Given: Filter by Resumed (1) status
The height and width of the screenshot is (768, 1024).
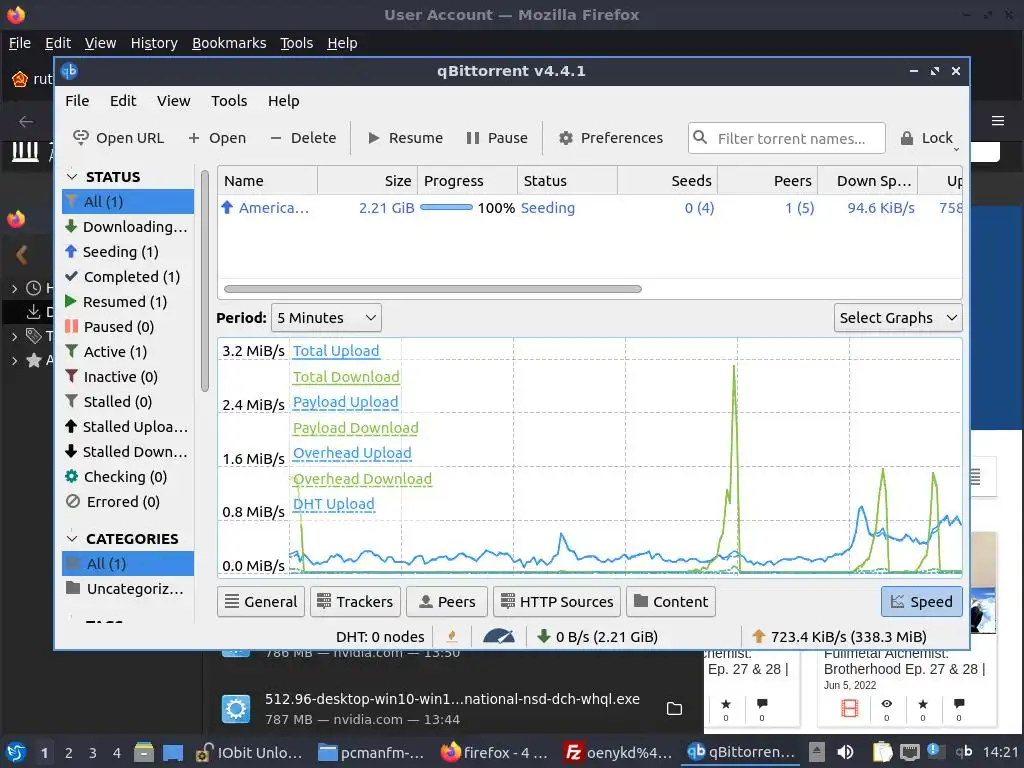Looking at the screenshot, I should pos(128,302).
